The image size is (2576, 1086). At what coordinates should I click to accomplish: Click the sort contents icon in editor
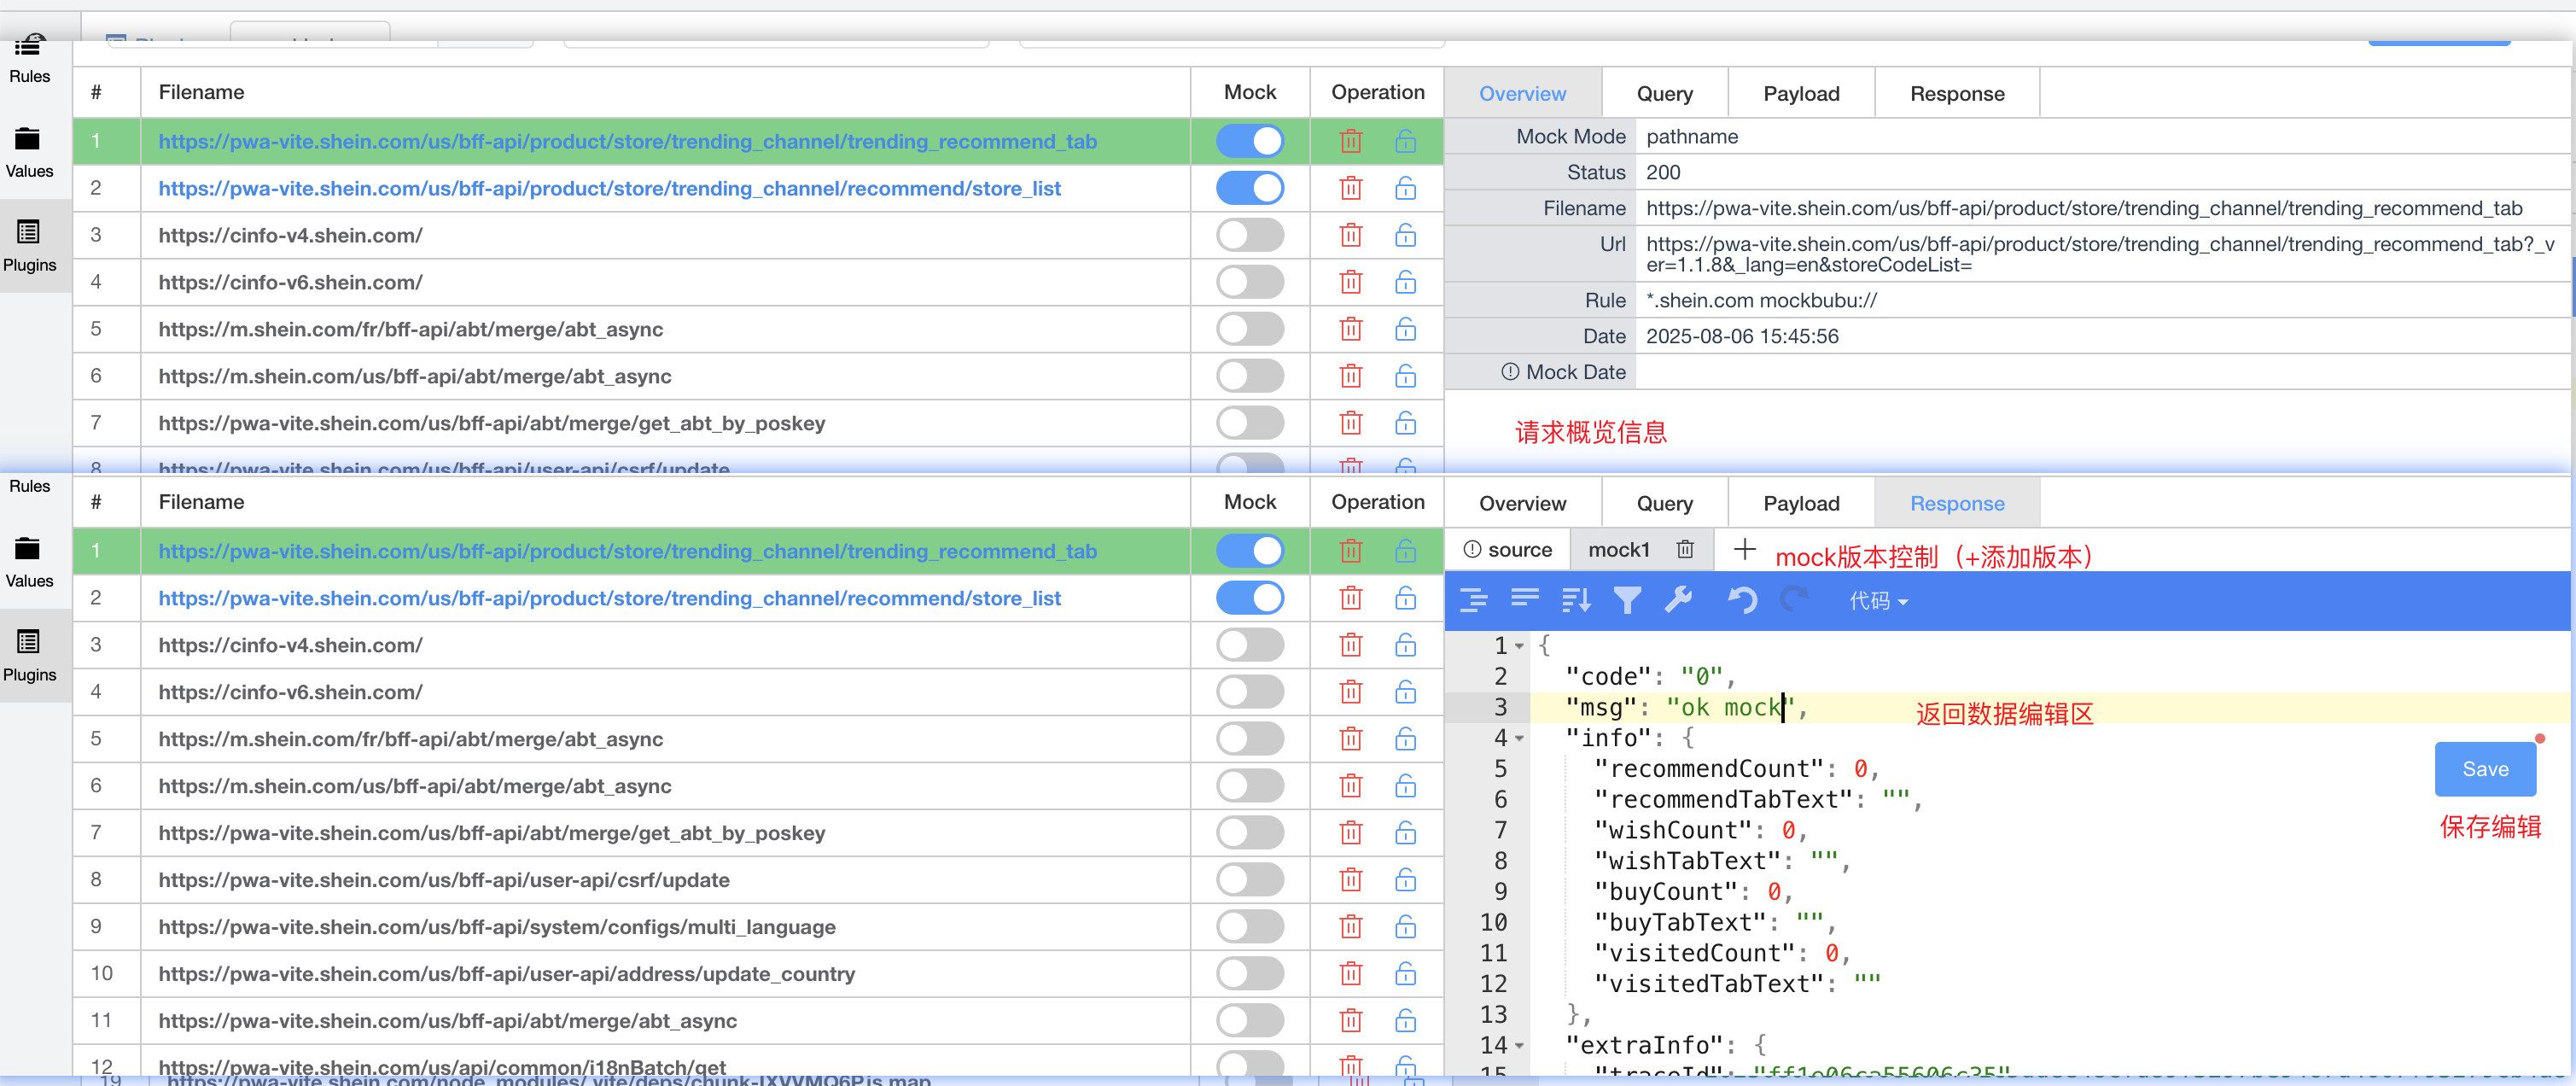click(x=1576, y=600)
